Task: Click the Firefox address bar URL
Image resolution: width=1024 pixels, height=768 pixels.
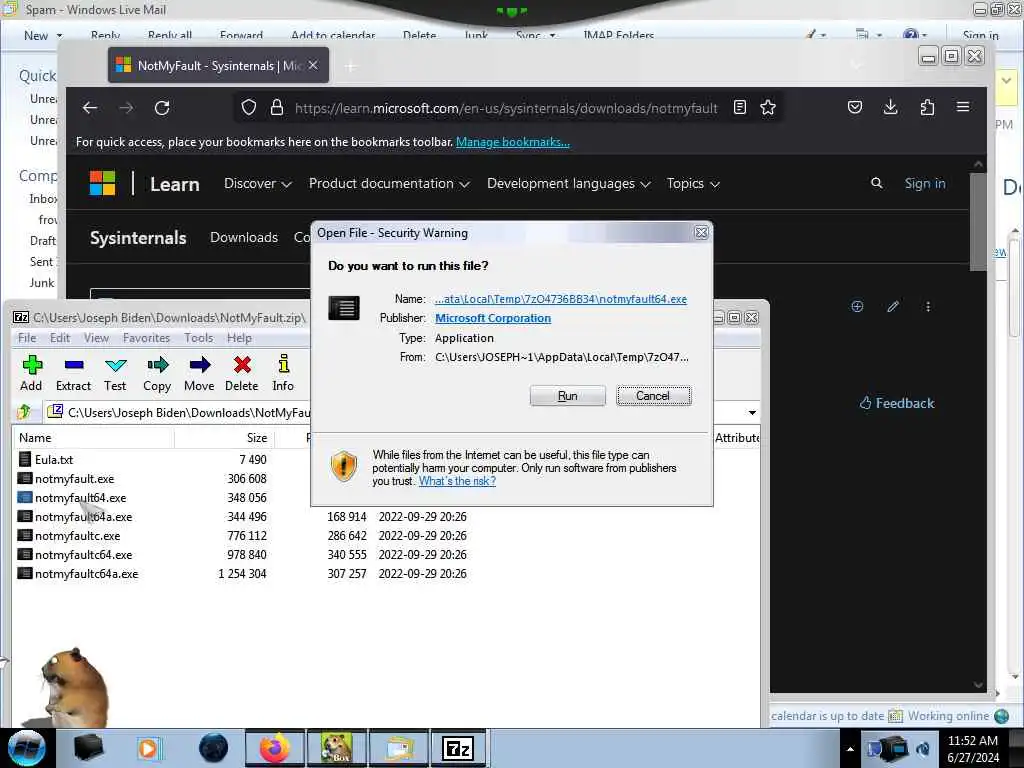Action: click(506, 108)
